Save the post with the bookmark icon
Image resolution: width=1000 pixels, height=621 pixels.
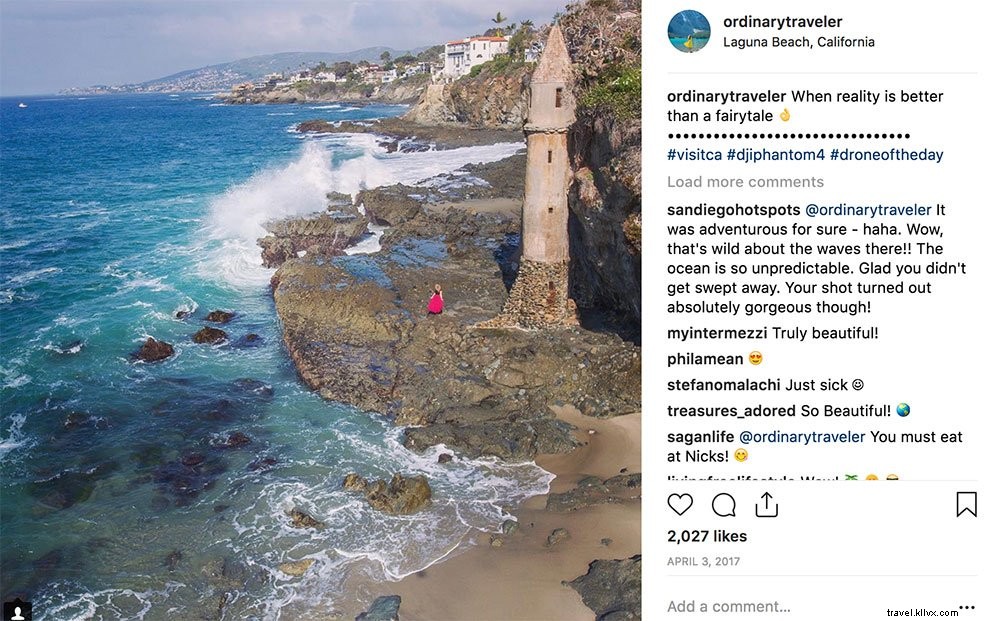tap(967, 506)
